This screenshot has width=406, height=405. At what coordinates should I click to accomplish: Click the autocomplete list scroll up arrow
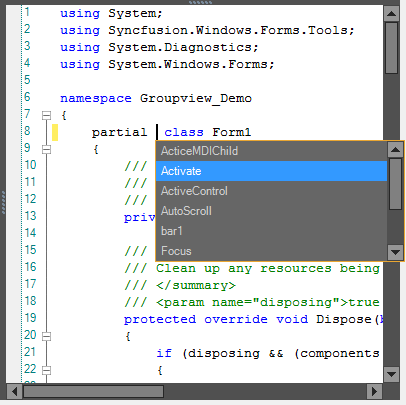click(395, 149)
